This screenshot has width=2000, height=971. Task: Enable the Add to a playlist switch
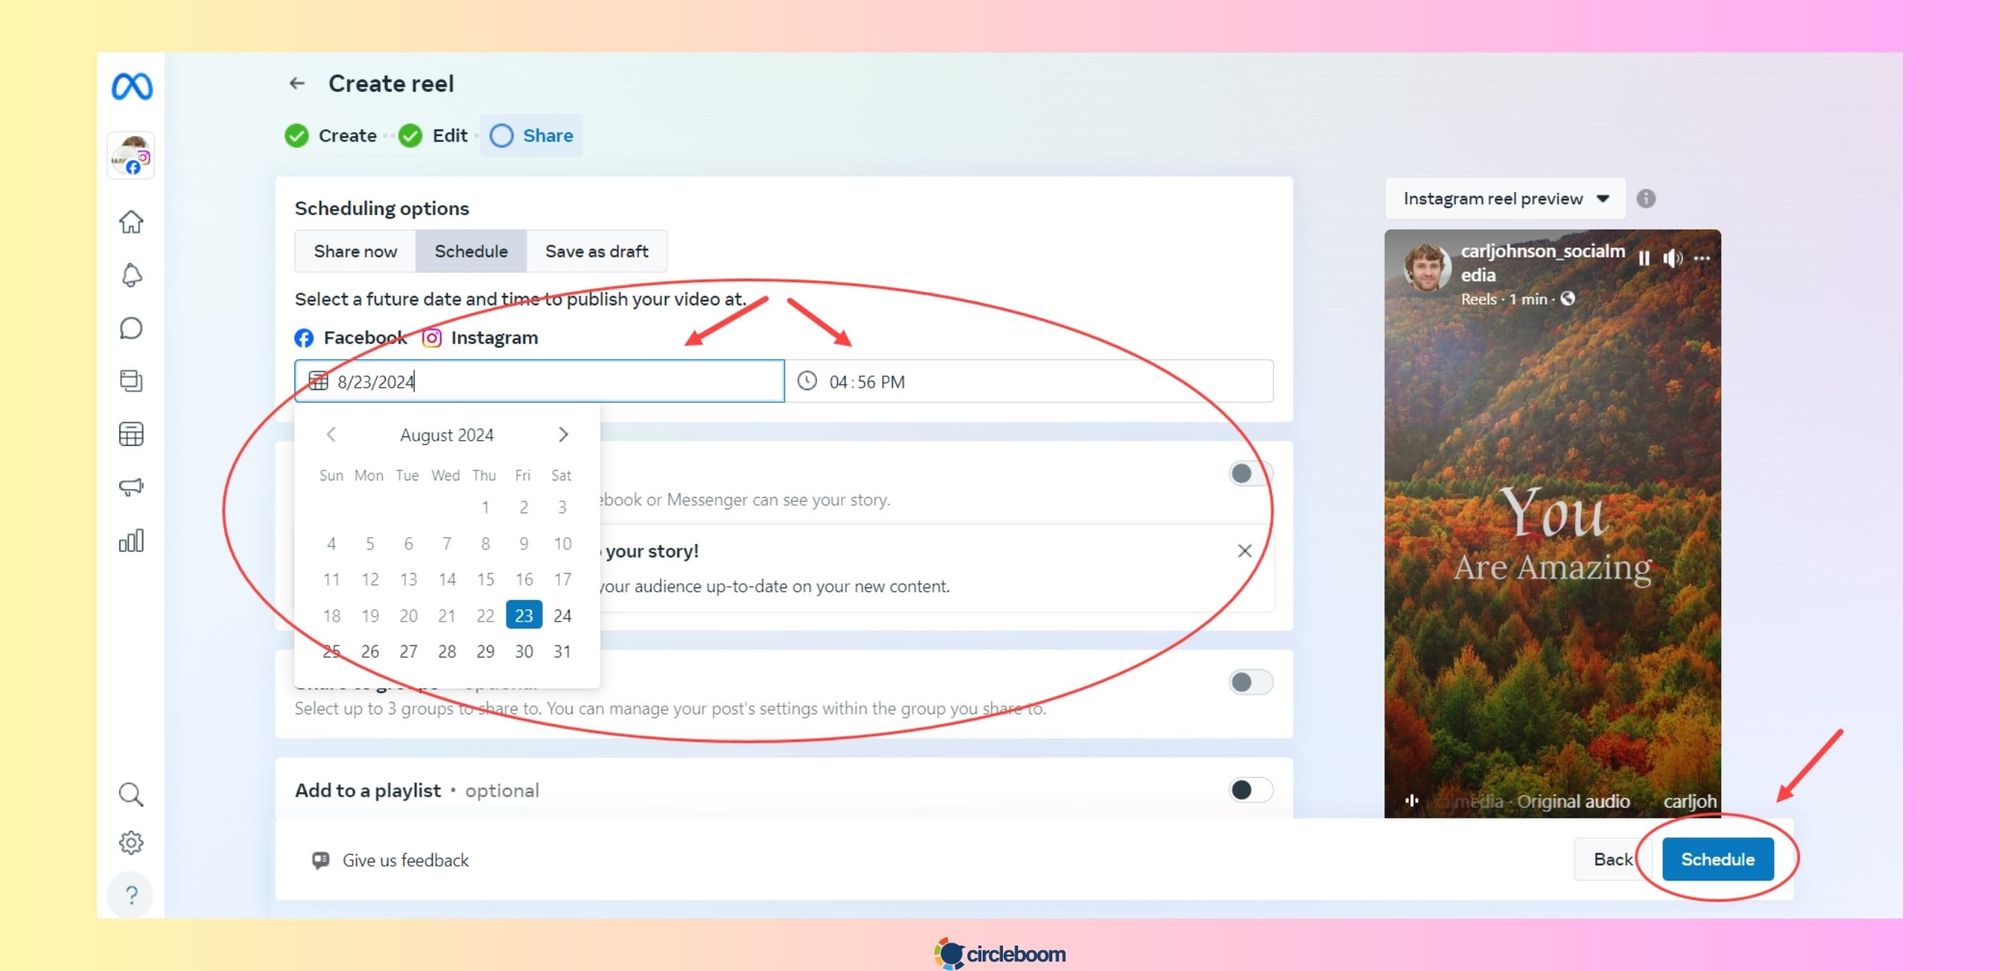pyautogui.click(x=1250, y=790)
